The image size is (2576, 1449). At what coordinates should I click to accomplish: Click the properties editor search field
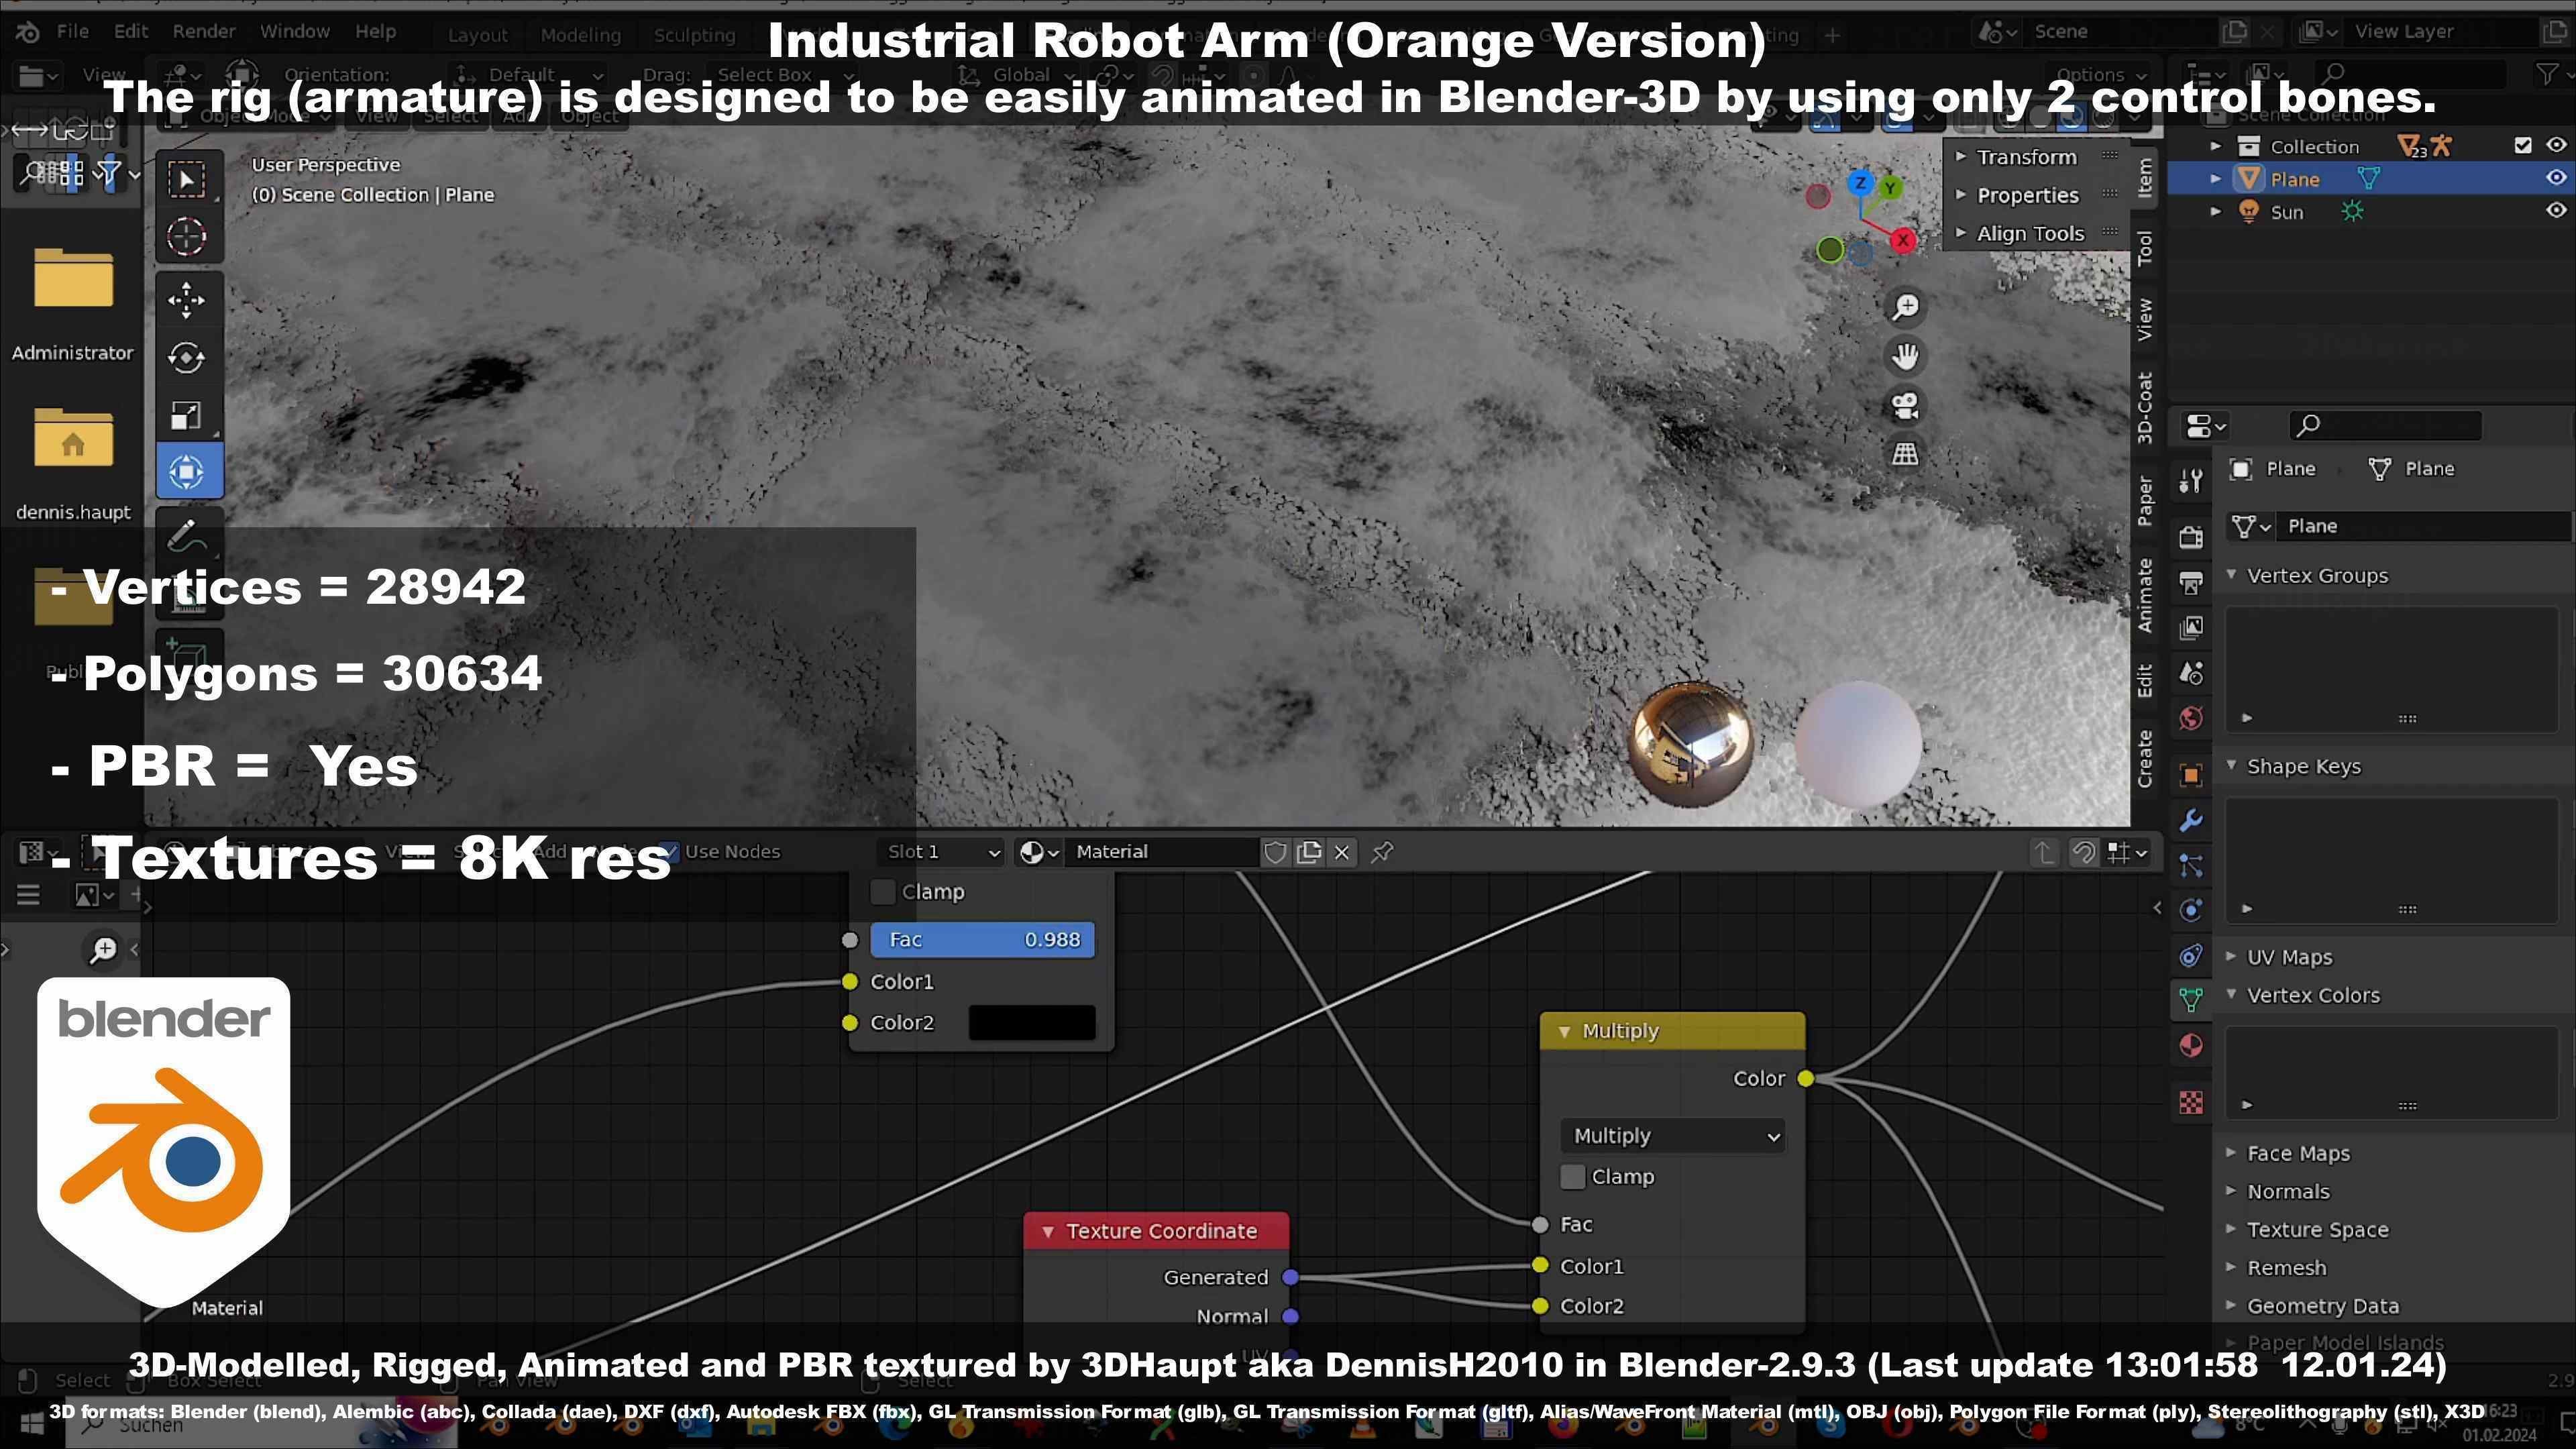tap(2385, 425)
